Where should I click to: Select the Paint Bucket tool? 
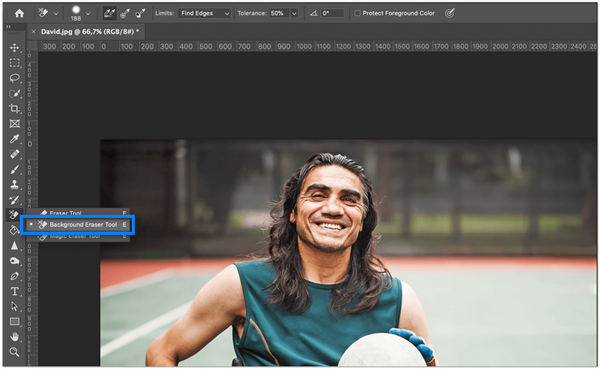15,230
